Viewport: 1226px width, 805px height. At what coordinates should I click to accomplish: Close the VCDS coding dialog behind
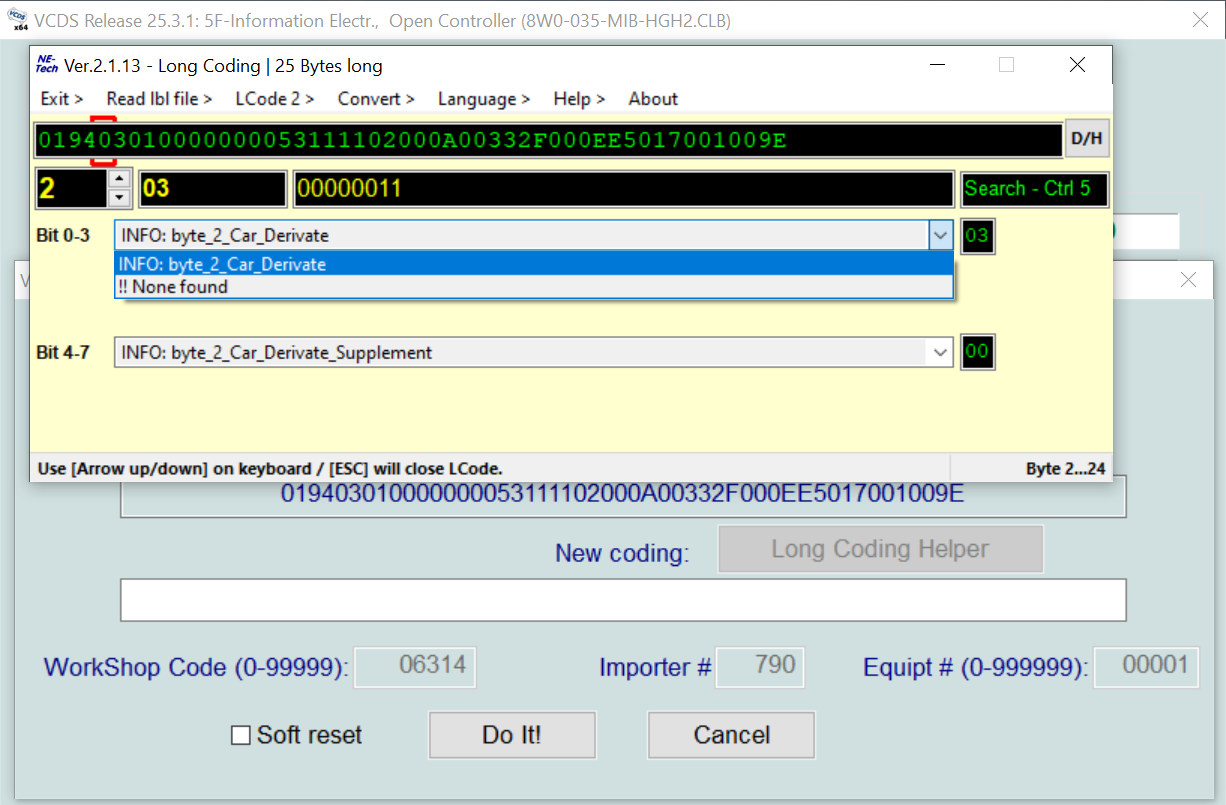tap(1188, 280)
